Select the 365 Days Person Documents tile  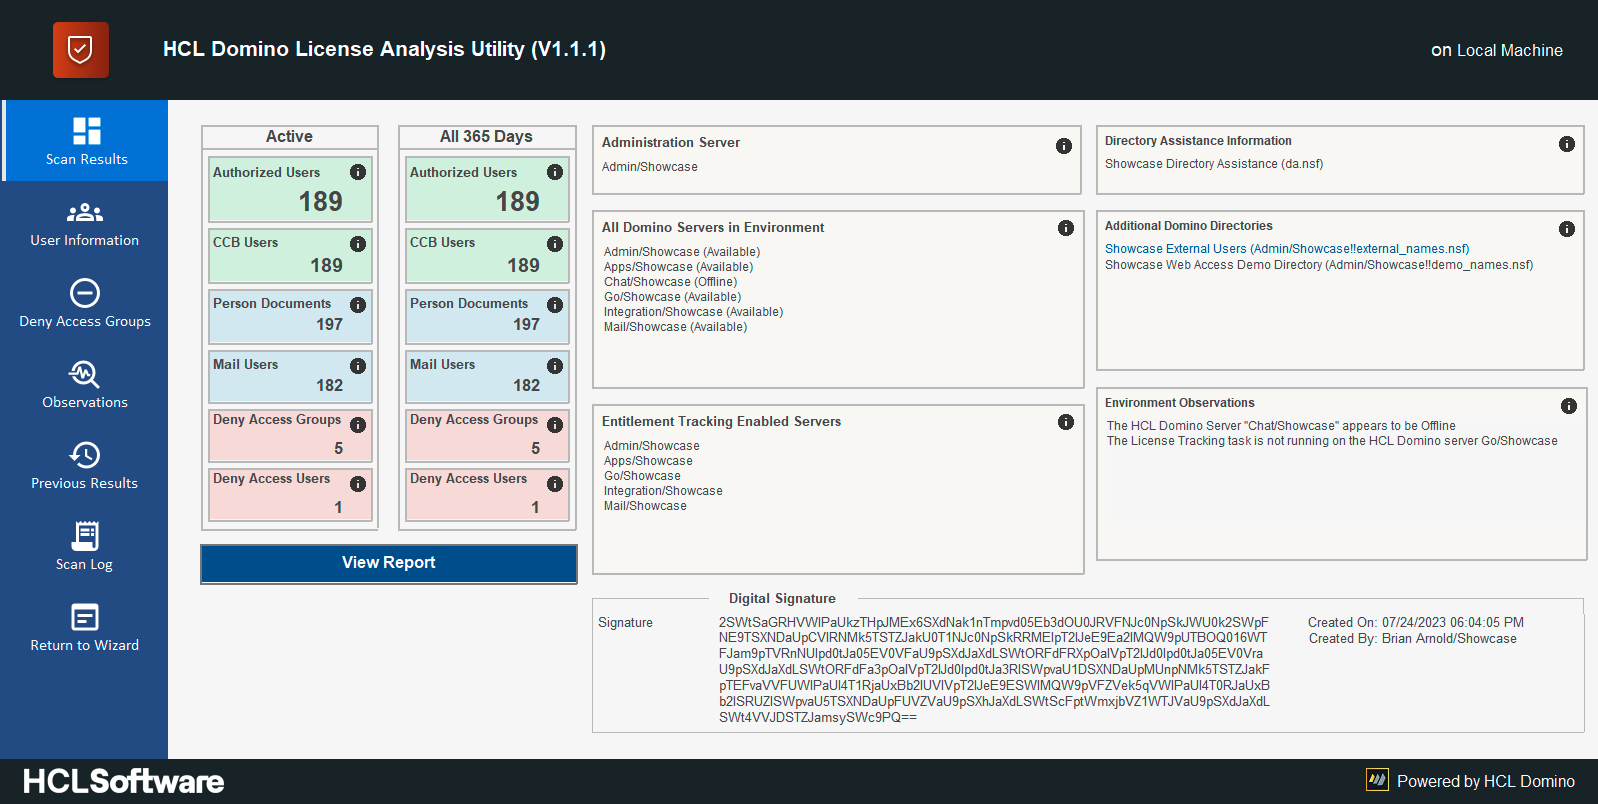(487, 316)
